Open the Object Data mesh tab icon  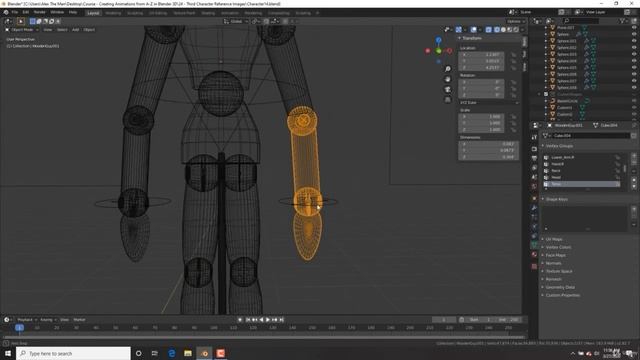pos(534,245)
